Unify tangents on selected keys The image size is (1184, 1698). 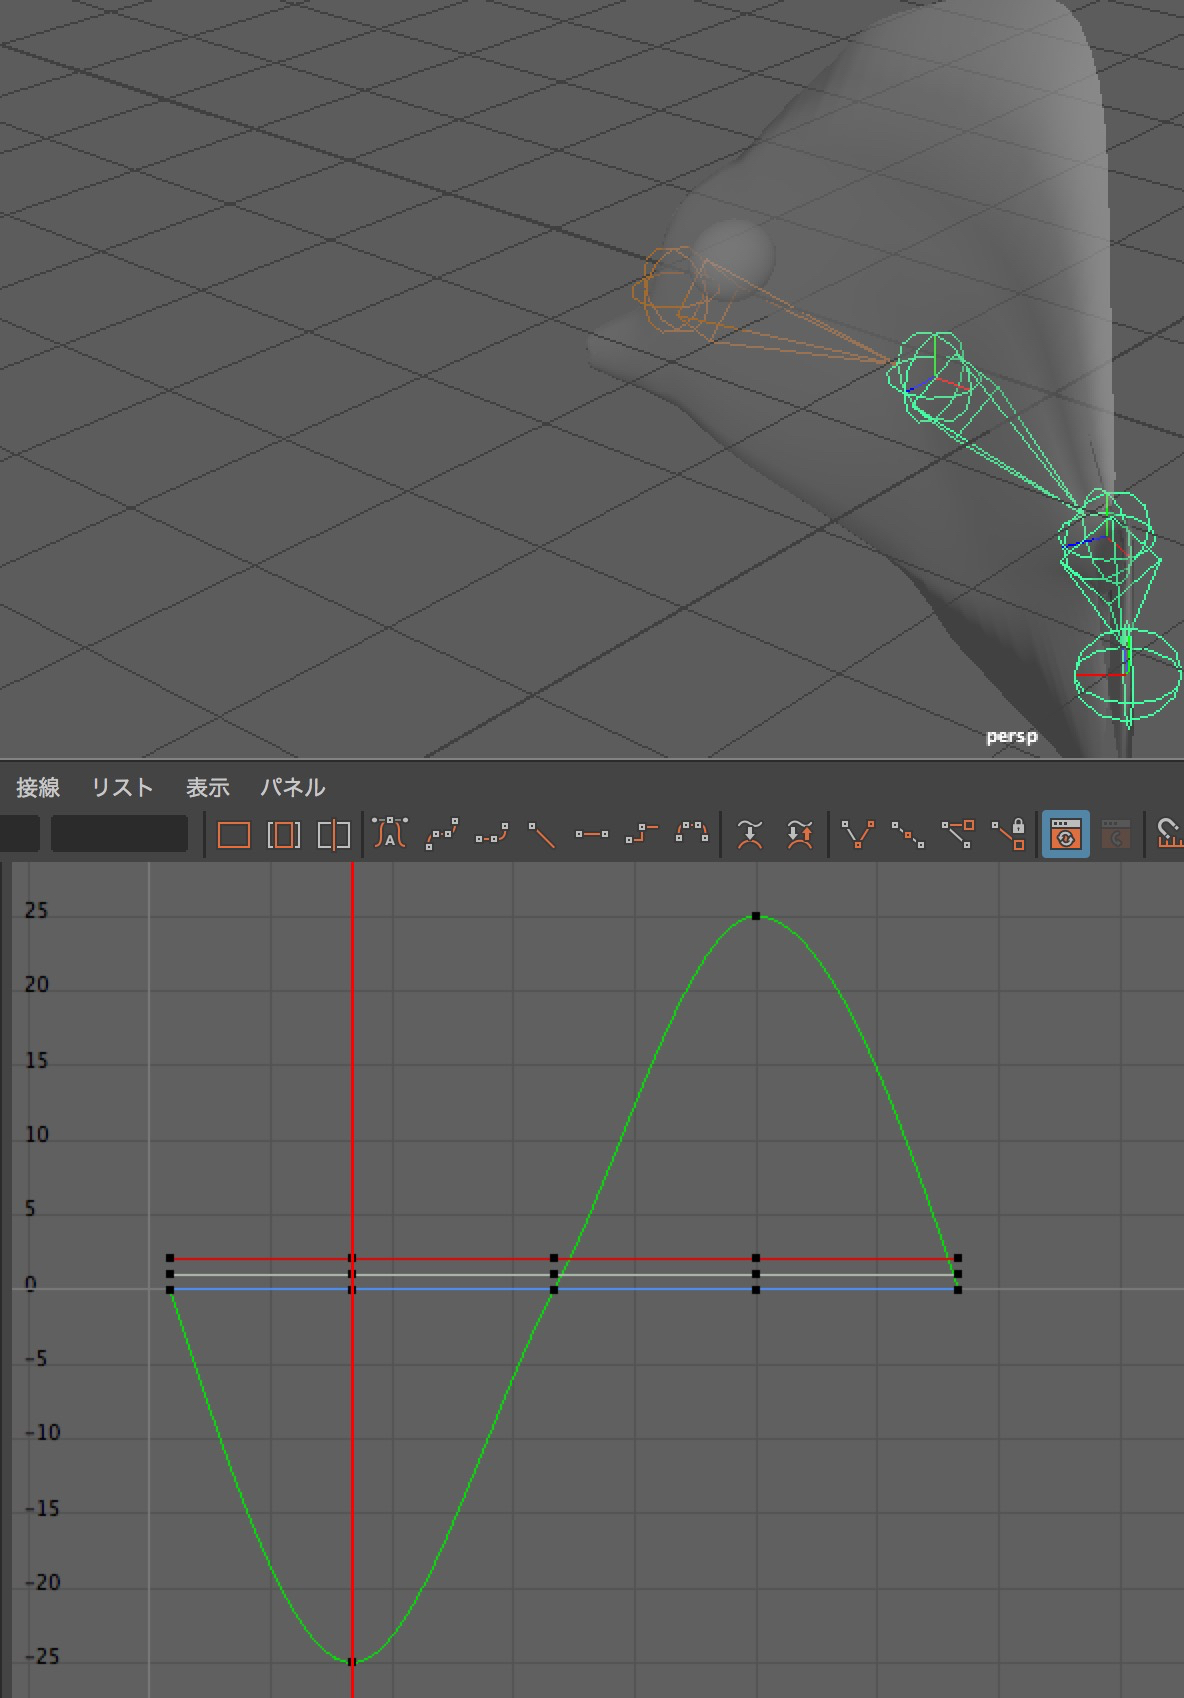click(x=908, y=834)
